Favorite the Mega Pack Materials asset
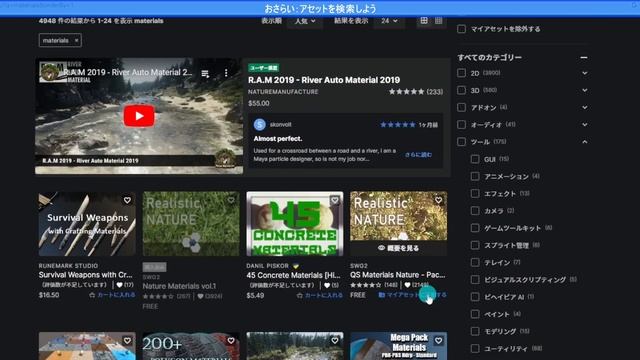640x360 pixels. 438,340
